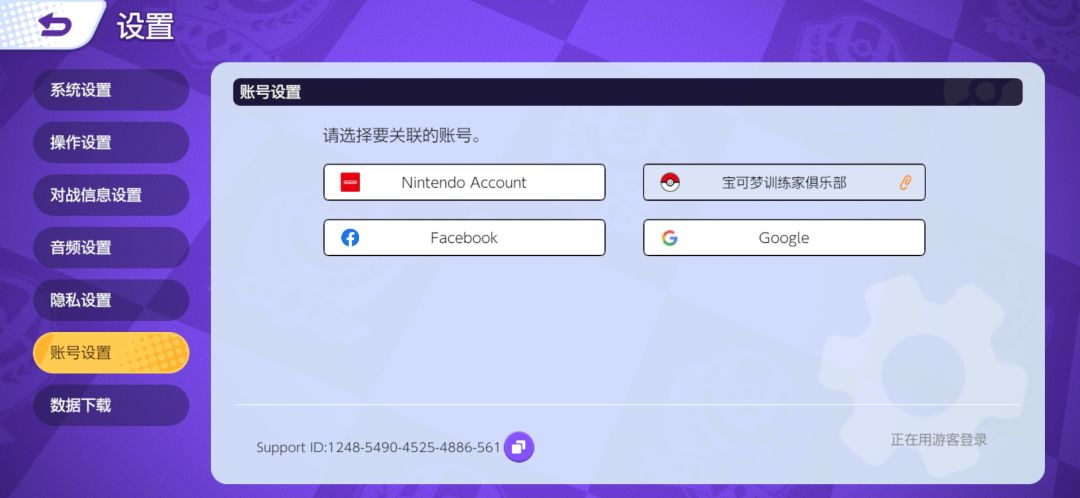This screenshot has height=498, width=1080.
Task: Click the 设置 page title
Action: (145, 26)
